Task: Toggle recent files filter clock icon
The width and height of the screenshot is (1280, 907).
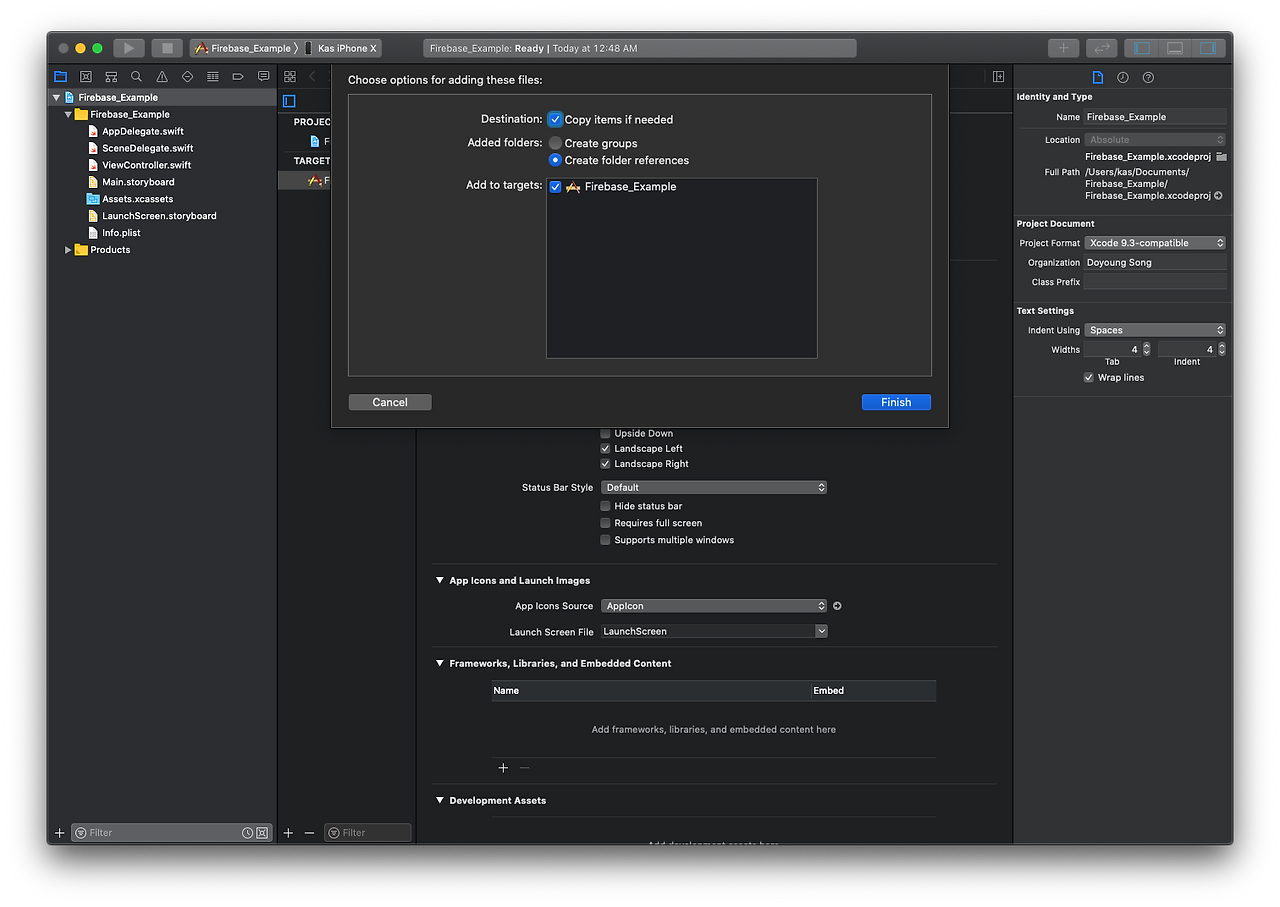Action: pos(247,833)
